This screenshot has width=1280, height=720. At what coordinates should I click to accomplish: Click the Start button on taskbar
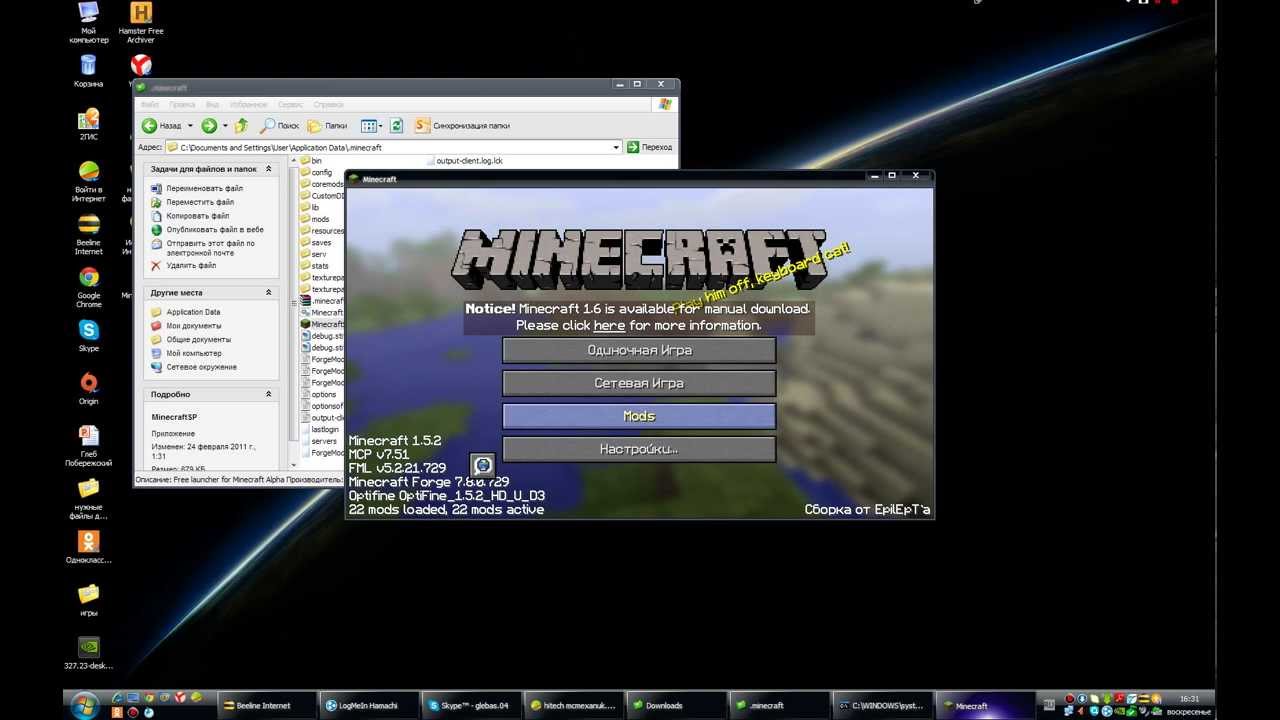86,705
